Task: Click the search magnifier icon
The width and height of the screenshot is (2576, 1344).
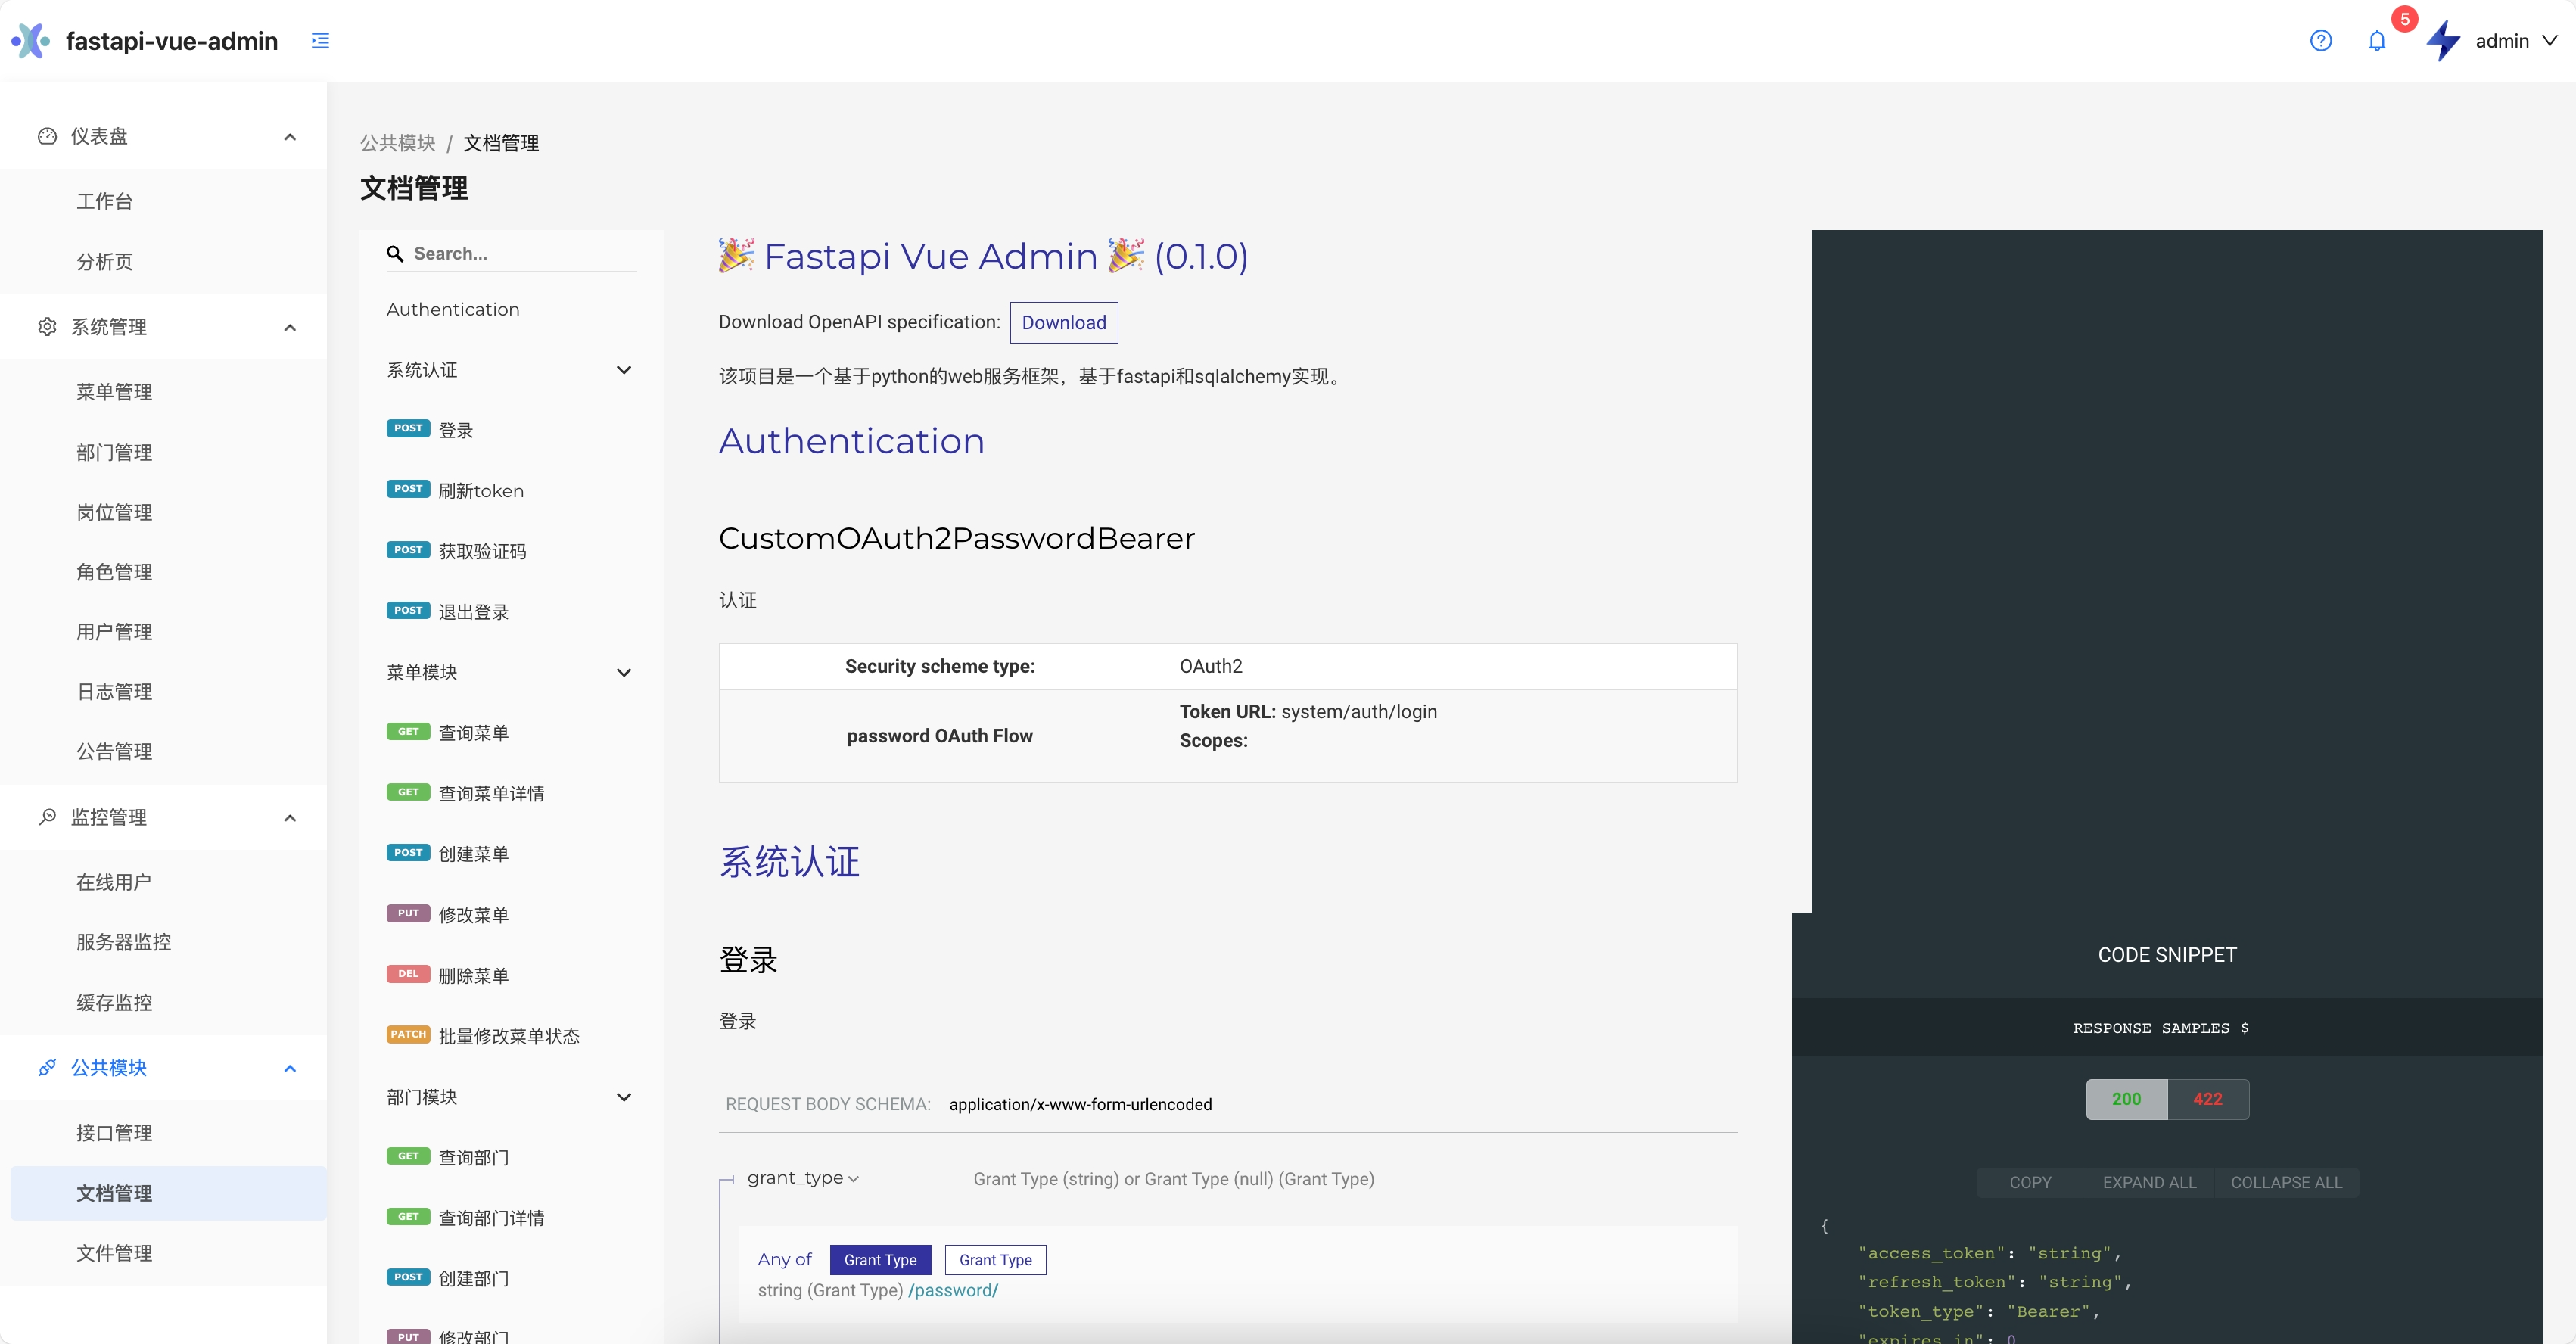Action: 395,254
